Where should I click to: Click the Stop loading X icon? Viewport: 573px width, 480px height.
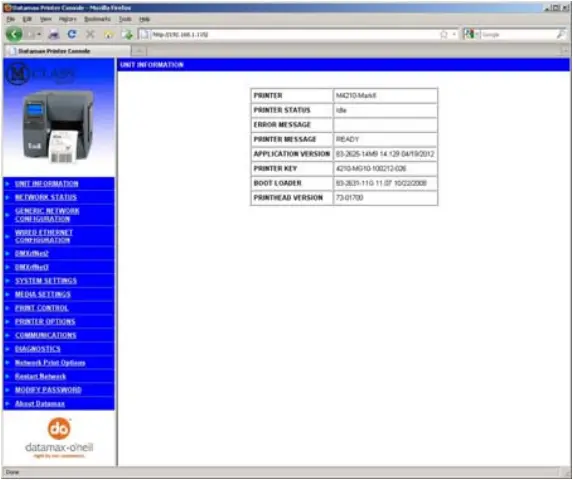pyautogui.click(x=90, y=34)
